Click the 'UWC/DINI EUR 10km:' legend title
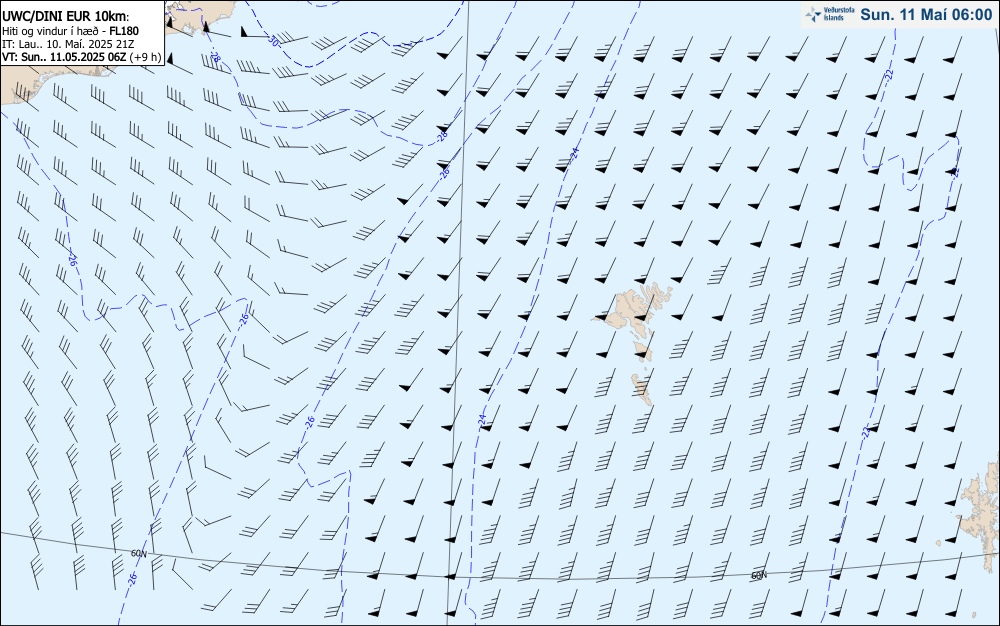Viewport: 1000px width, 626px height. pos(65,17)
